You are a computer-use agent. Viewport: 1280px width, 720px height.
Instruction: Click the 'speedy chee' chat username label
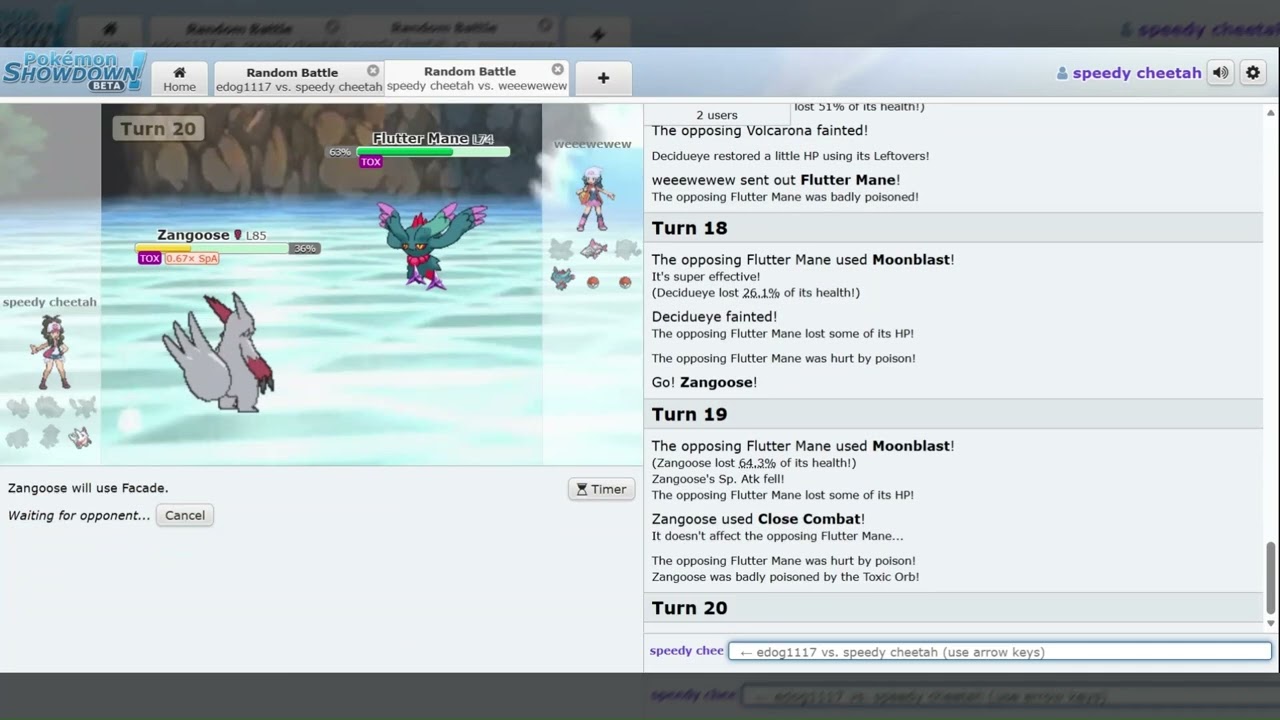pos(686,650)
